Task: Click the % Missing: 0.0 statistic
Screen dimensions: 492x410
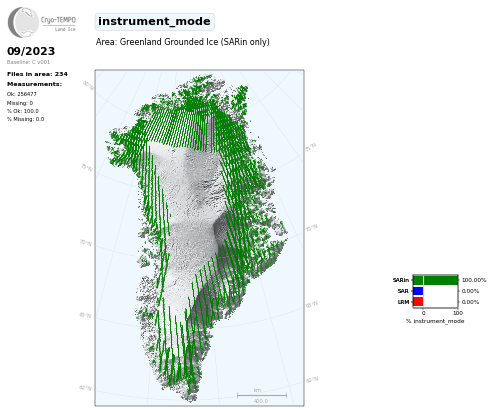Action: 25,119
